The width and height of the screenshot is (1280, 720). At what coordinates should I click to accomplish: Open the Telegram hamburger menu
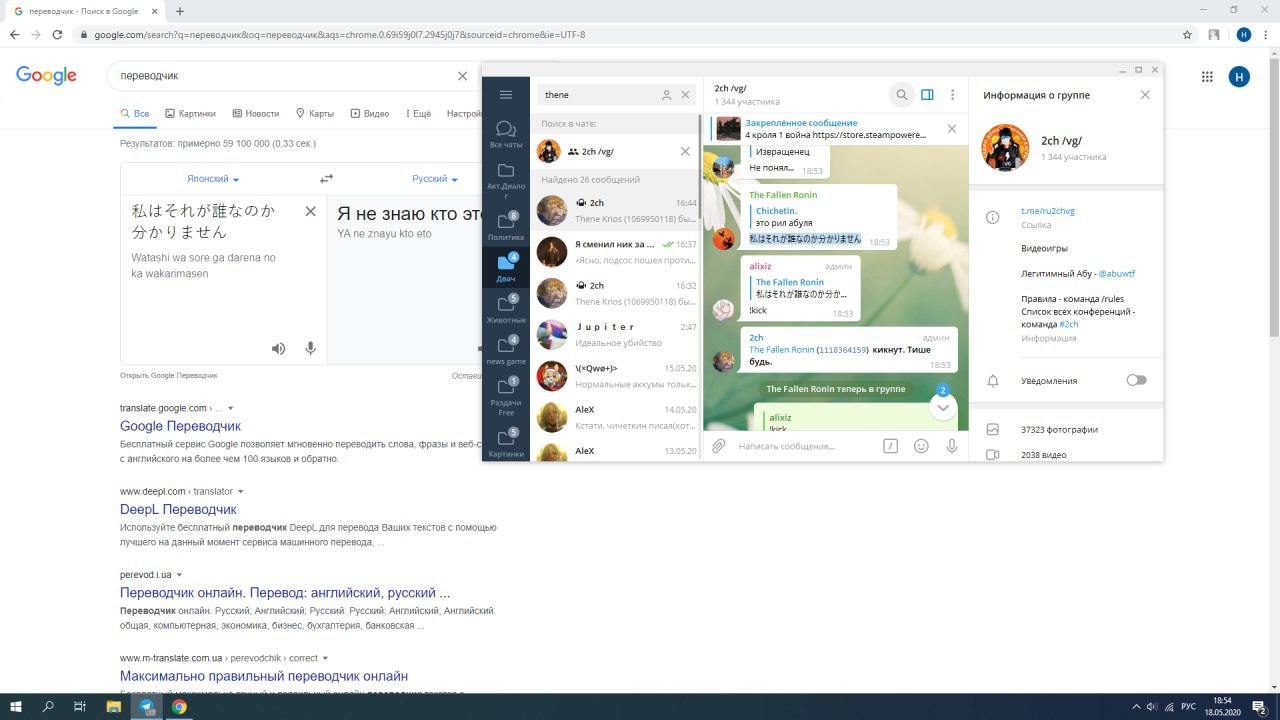[506, 95]
